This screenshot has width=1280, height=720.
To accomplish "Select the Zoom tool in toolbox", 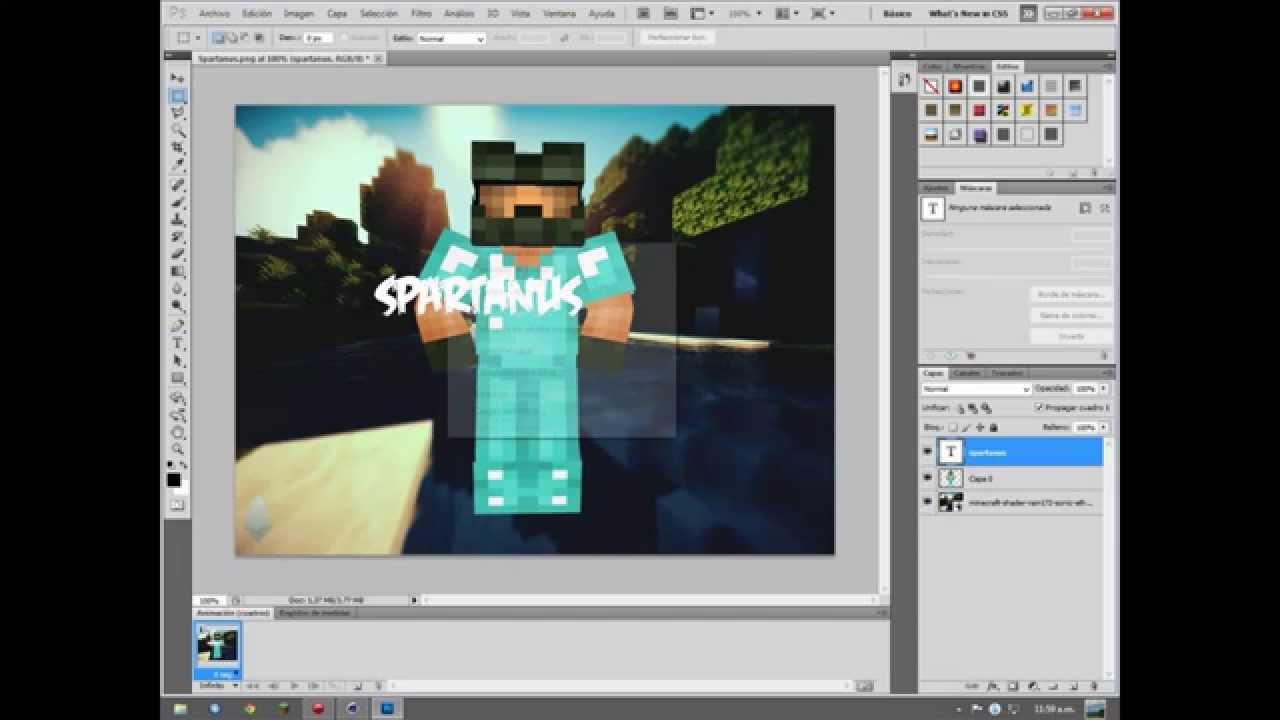I will tap(178, 450).
